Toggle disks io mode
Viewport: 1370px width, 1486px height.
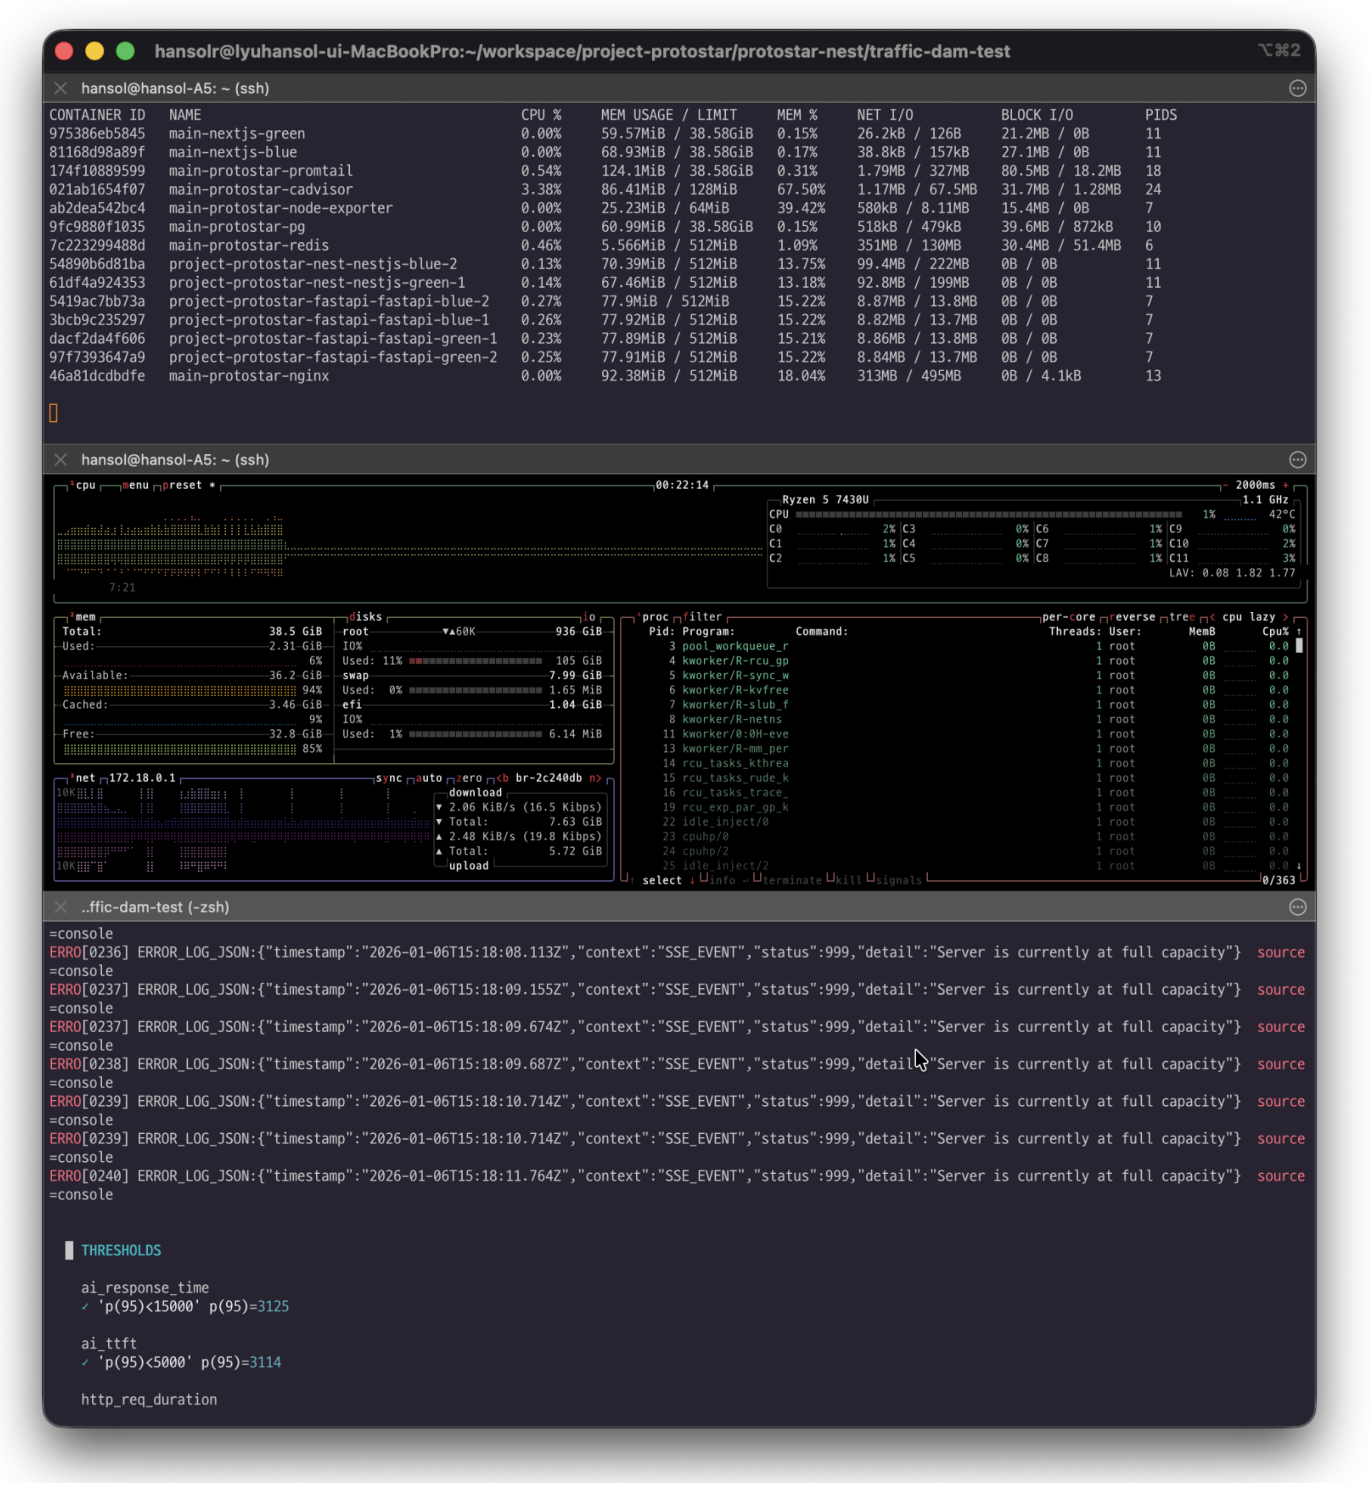point(589,617)
